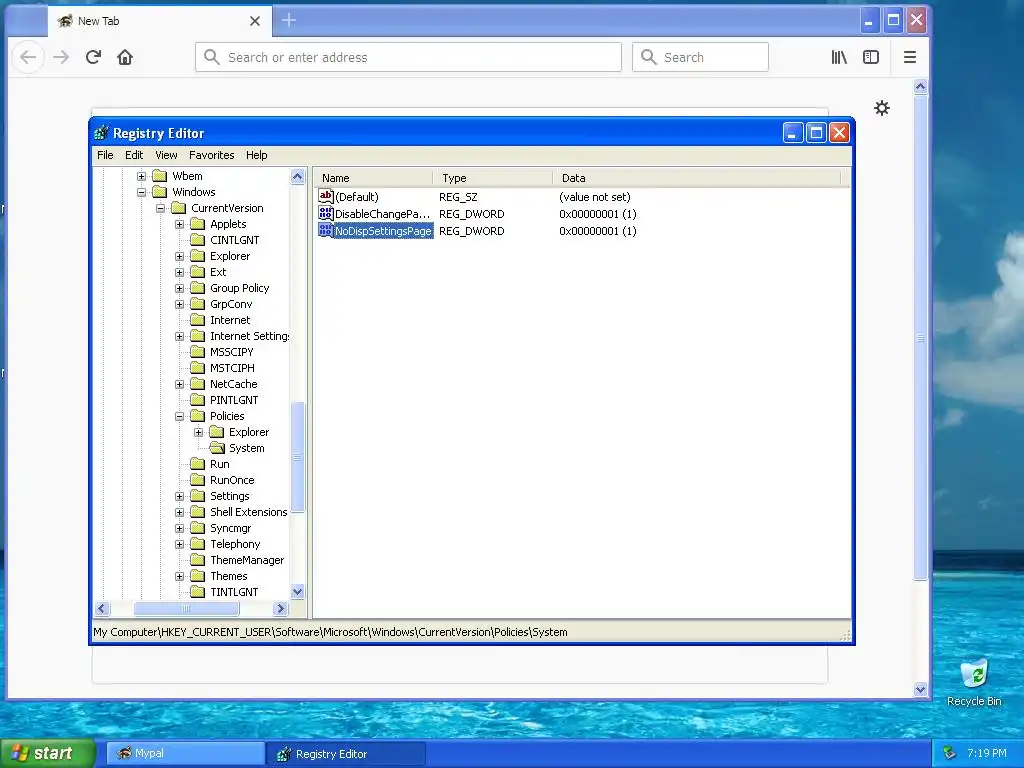The image size is (1024, 768).
Task: Select the TINTLGNT key folder icon
Action: click(197, 592)
